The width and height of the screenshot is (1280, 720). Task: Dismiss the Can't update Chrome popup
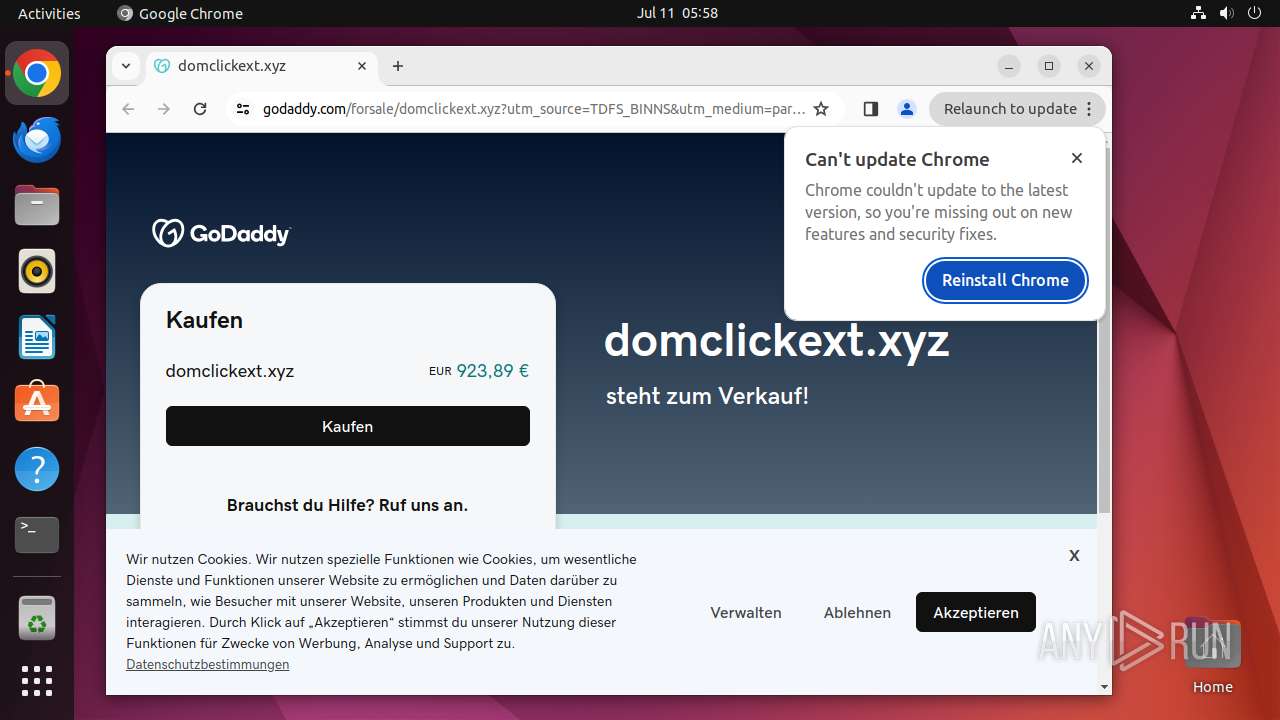click(1077, 158)
